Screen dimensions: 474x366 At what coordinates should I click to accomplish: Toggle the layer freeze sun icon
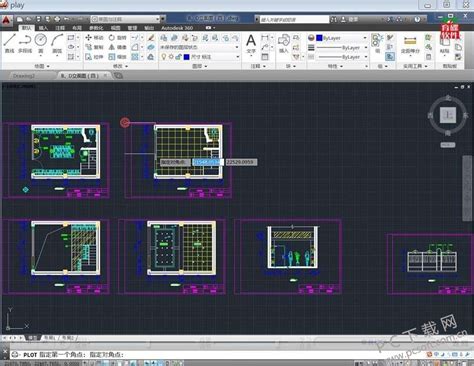coord(171,57)
